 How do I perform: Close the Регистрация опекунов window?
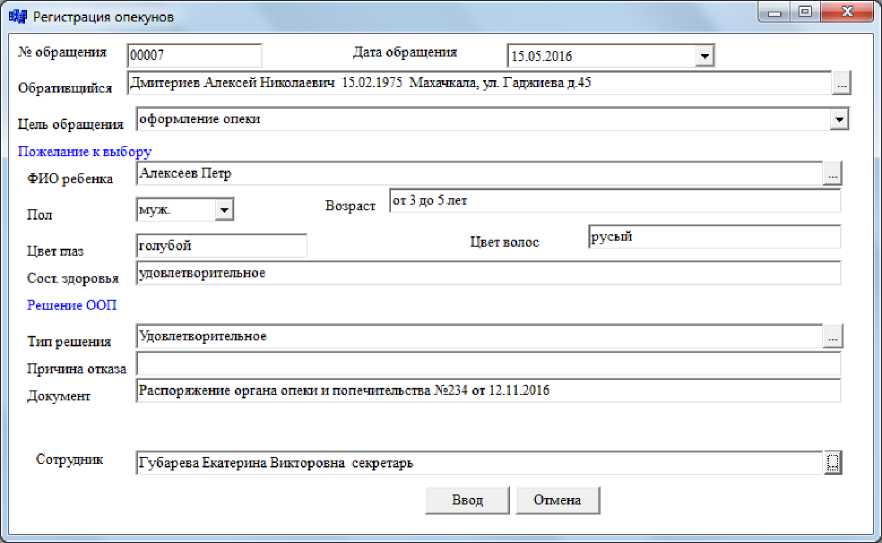pyautogui.click(x=848, y=12)
